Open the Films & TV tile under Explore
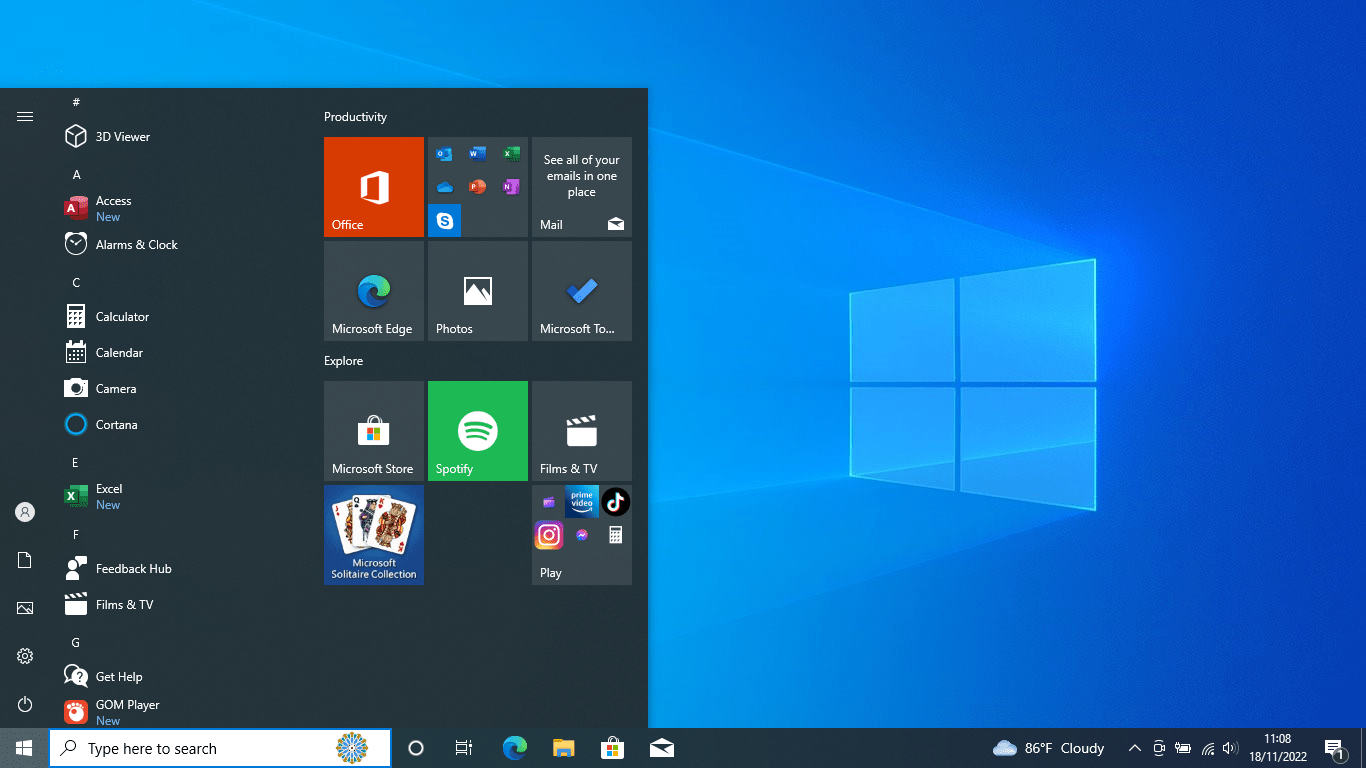The width and height of the screenshot is (1366, 768). 582,431
